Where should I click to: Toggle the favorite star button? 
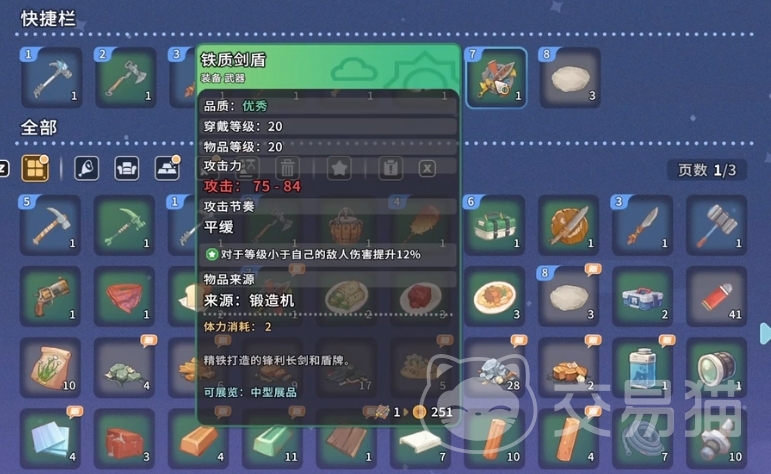[x=339, y=169]
